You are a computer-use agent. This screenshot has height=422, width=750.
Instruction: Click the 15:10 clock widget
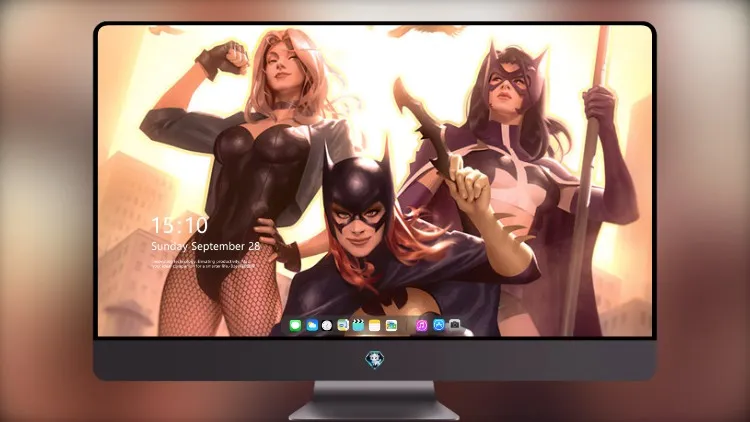pyautogui.click(x=179, y=225)
